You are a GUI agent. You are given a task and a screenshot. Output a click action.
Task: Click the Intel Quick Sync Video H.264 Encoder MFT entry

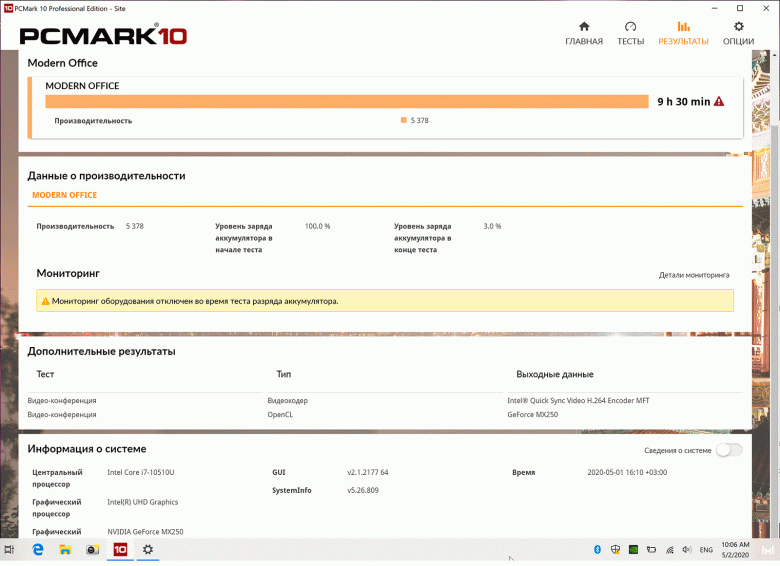(x=579, y=400)
